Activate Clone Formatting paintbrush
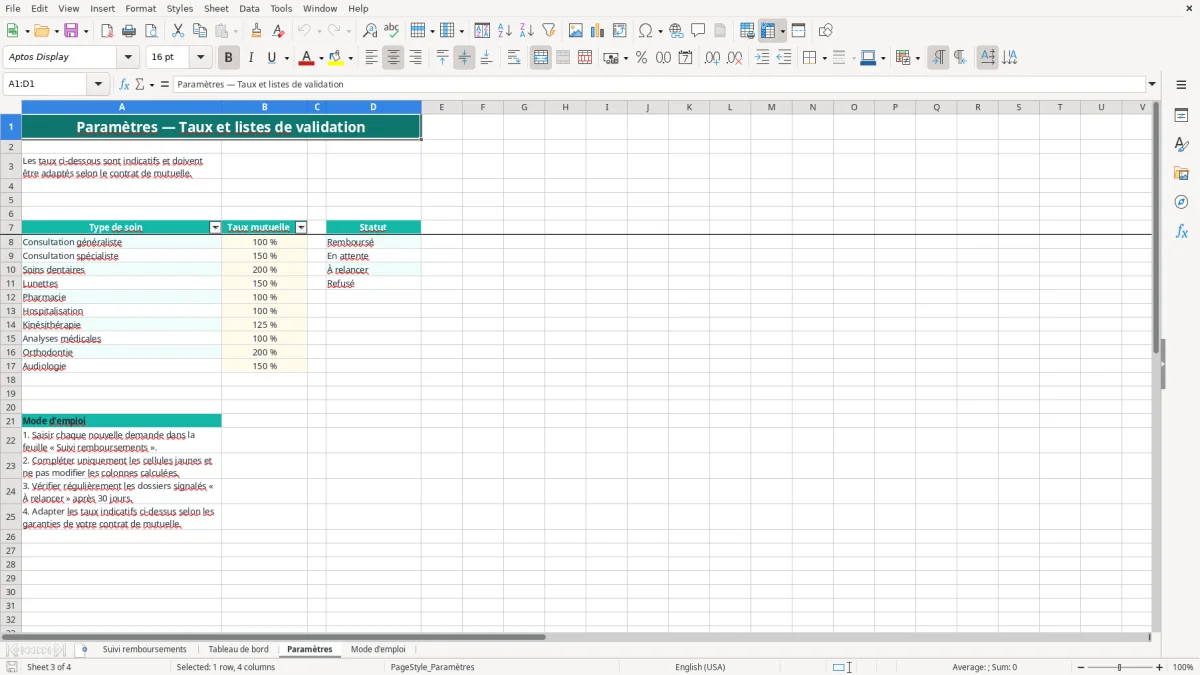This screenshot has height=675, width=1200. (x=256, y=31)
